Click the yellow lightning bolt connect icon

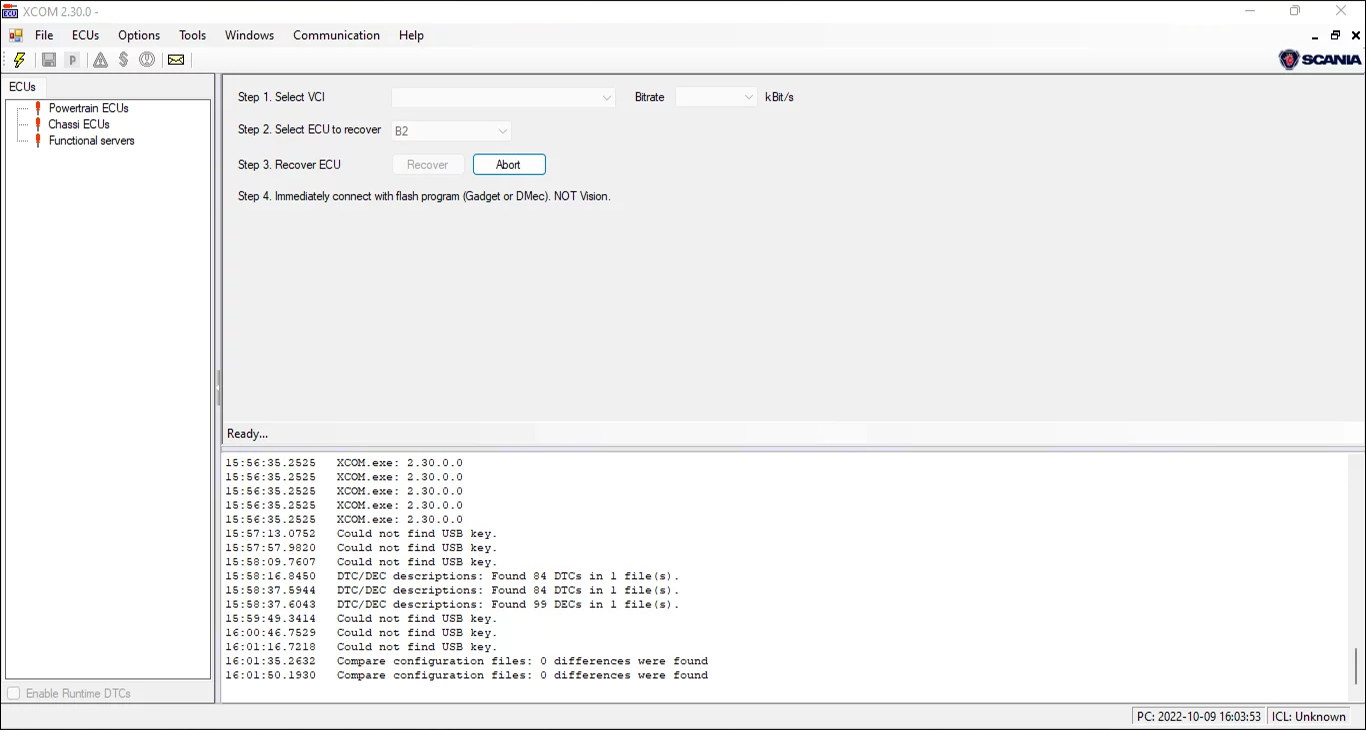[x=19, y=60]
